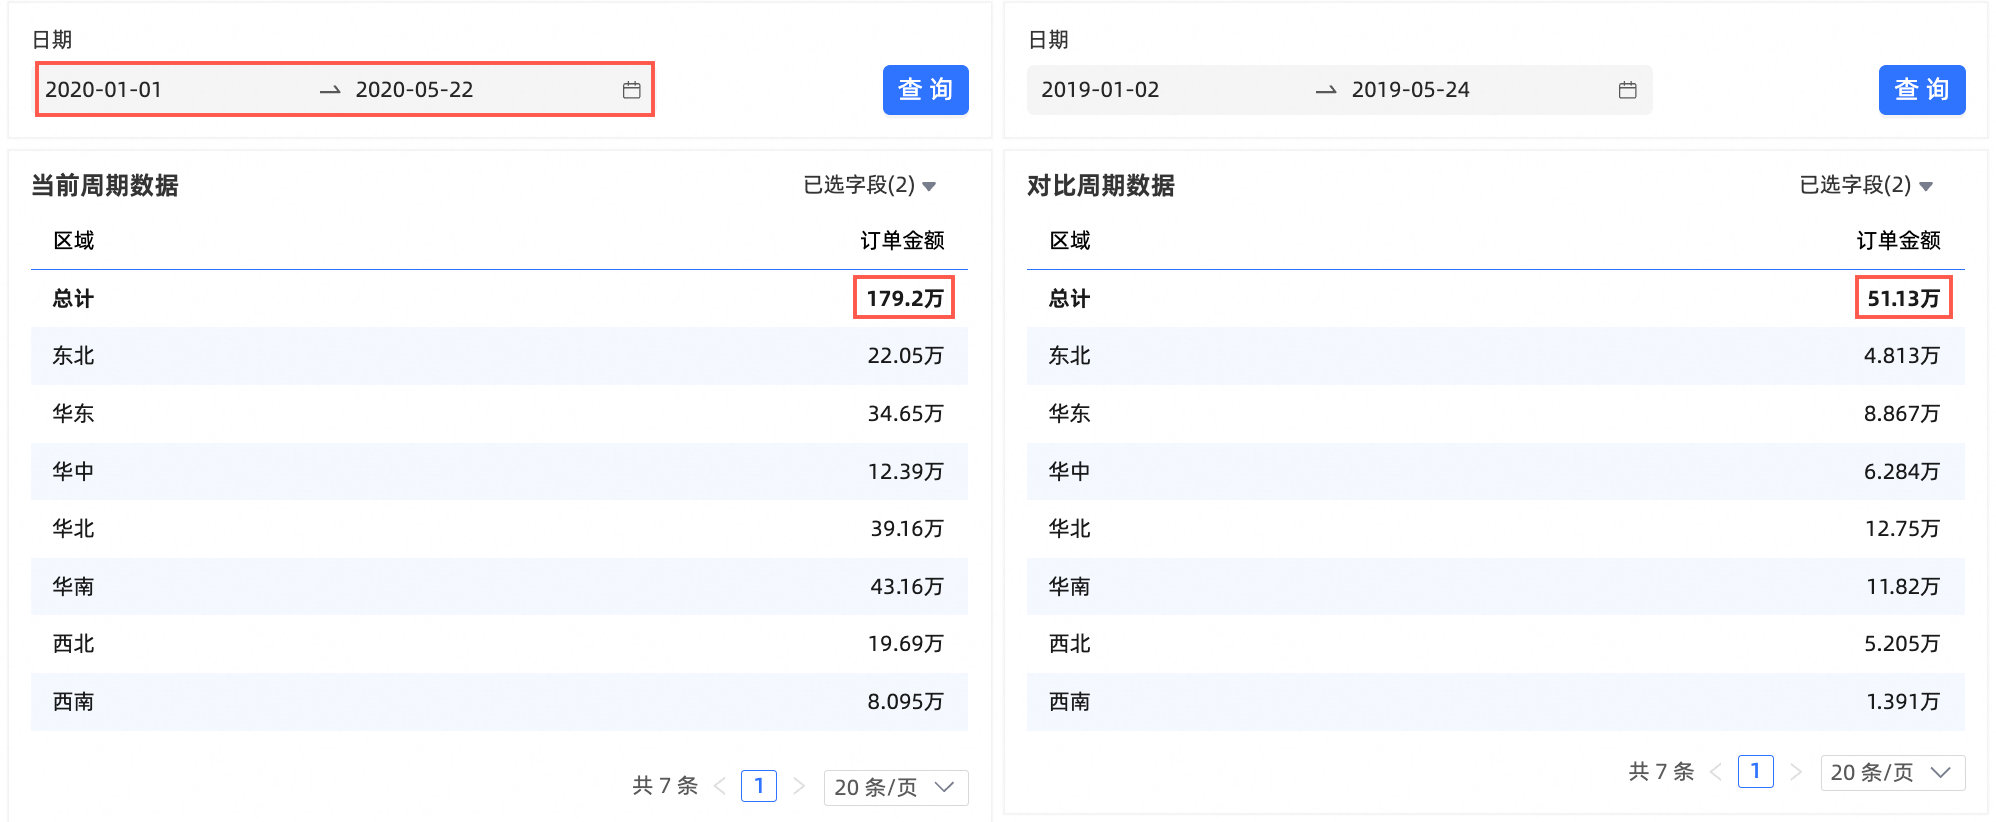
Task: Click 西南 row in comparison period table
Action: [x=1496, y=702]
